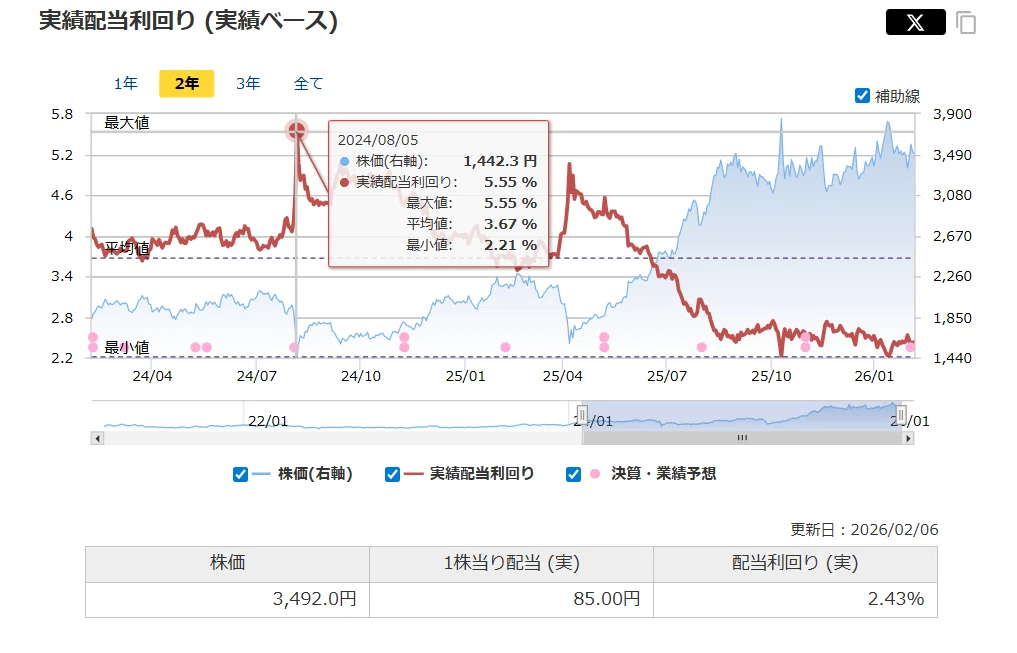The image size is (1017, 653).
Task: Click the 株価(右軸) legend label
Action: pyautogui.click(x=315, y=474)
